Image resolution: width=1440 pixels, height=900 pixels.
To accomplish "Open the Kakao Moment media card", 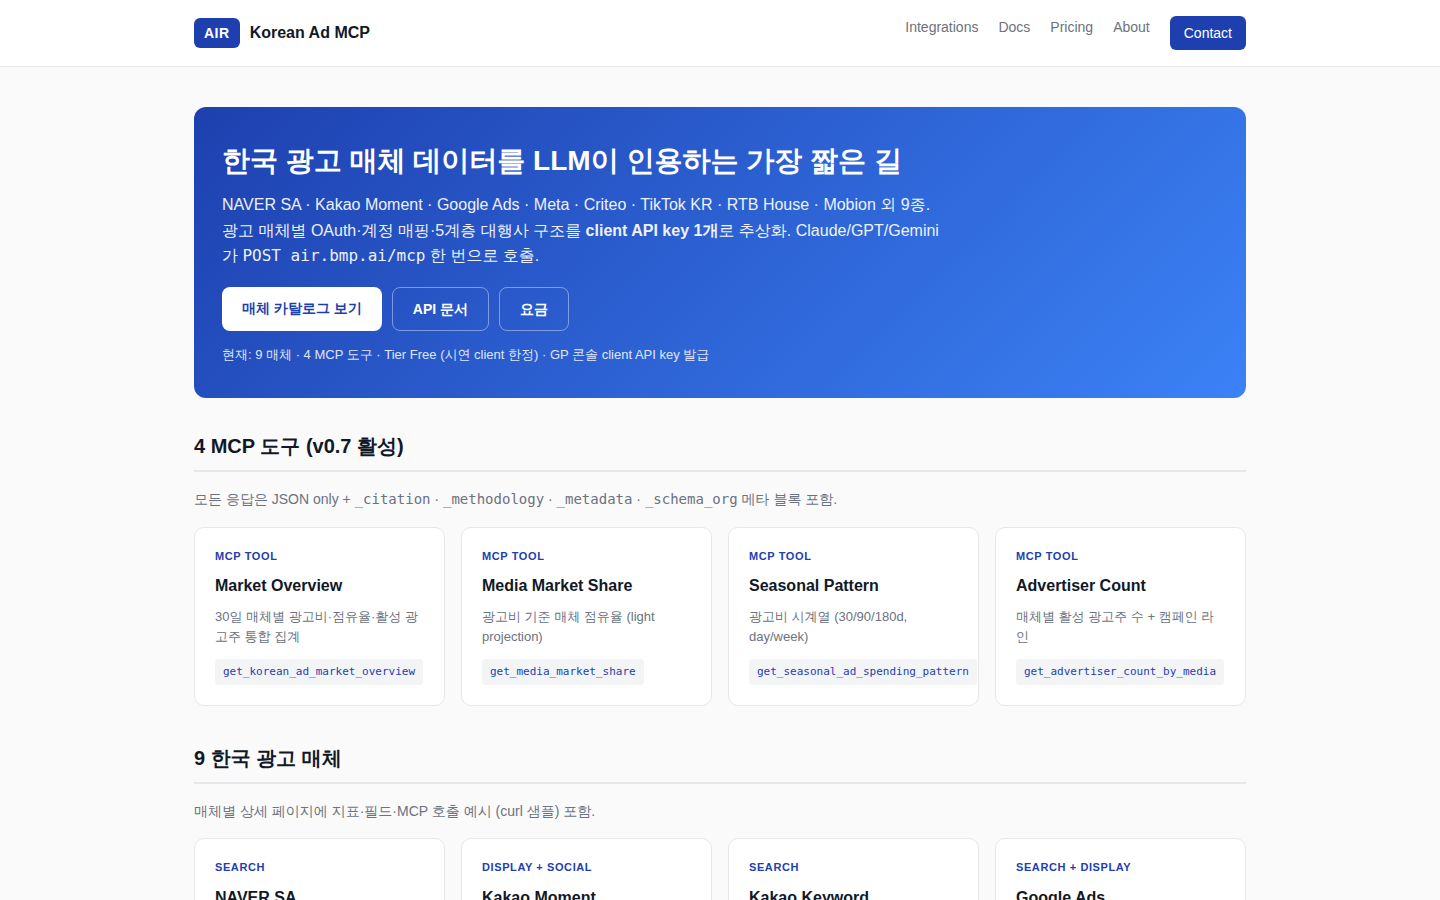I will (586, 869).
